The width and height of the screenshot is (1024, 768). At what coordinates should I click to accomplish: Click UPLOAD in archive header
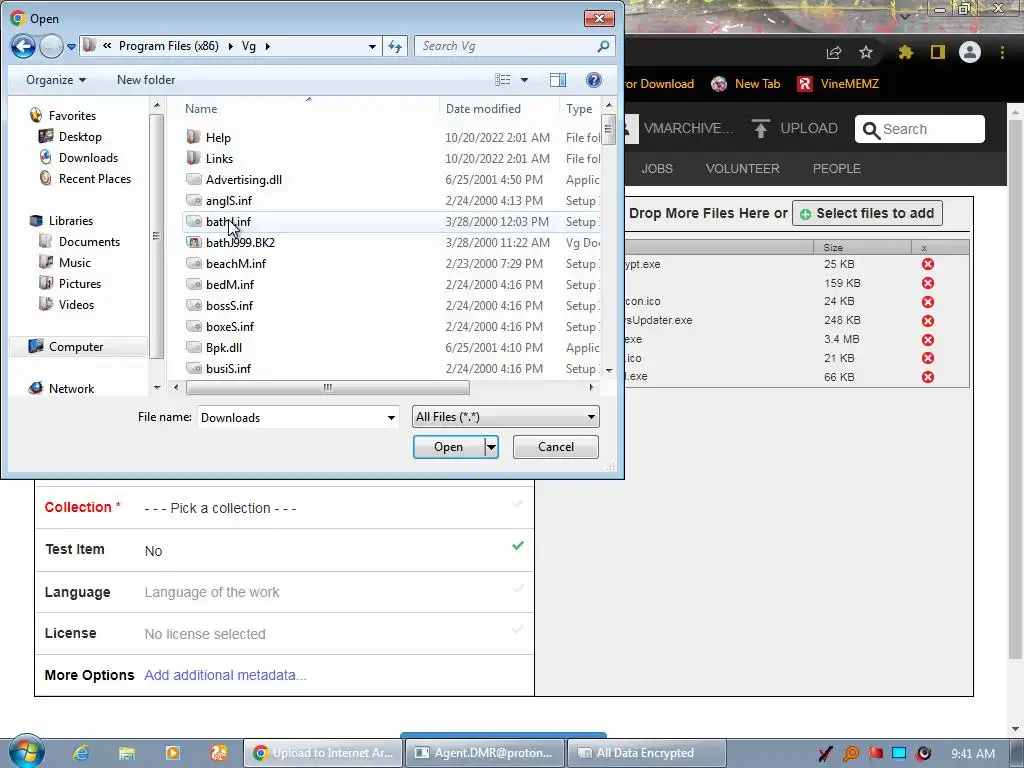click(794, 129)
